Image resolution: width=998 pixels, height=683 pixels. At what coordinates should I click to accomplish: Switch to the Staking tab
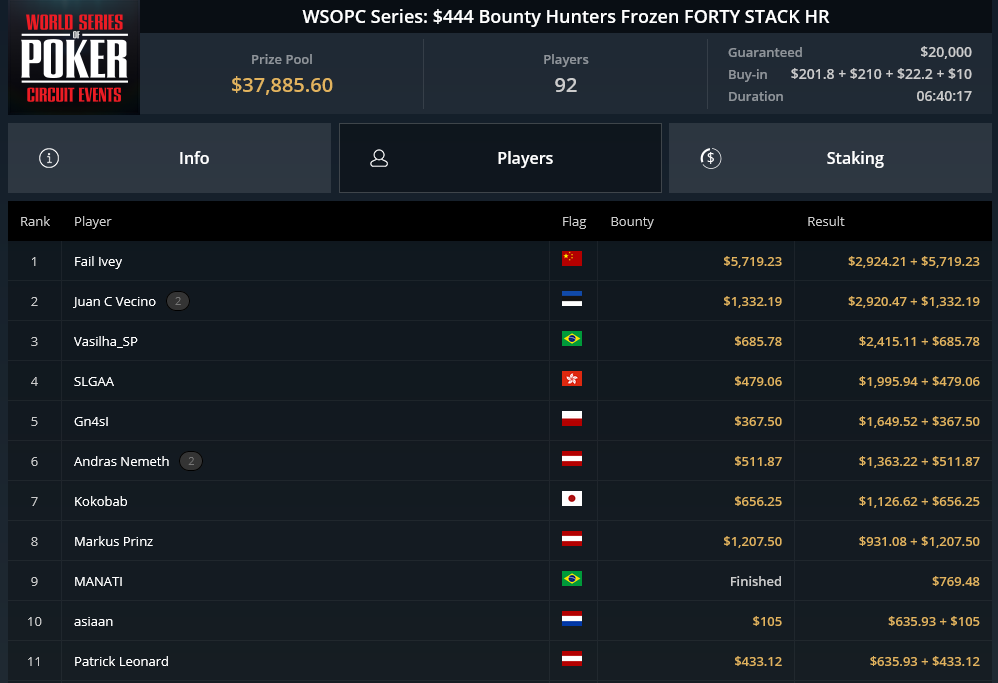830,158
